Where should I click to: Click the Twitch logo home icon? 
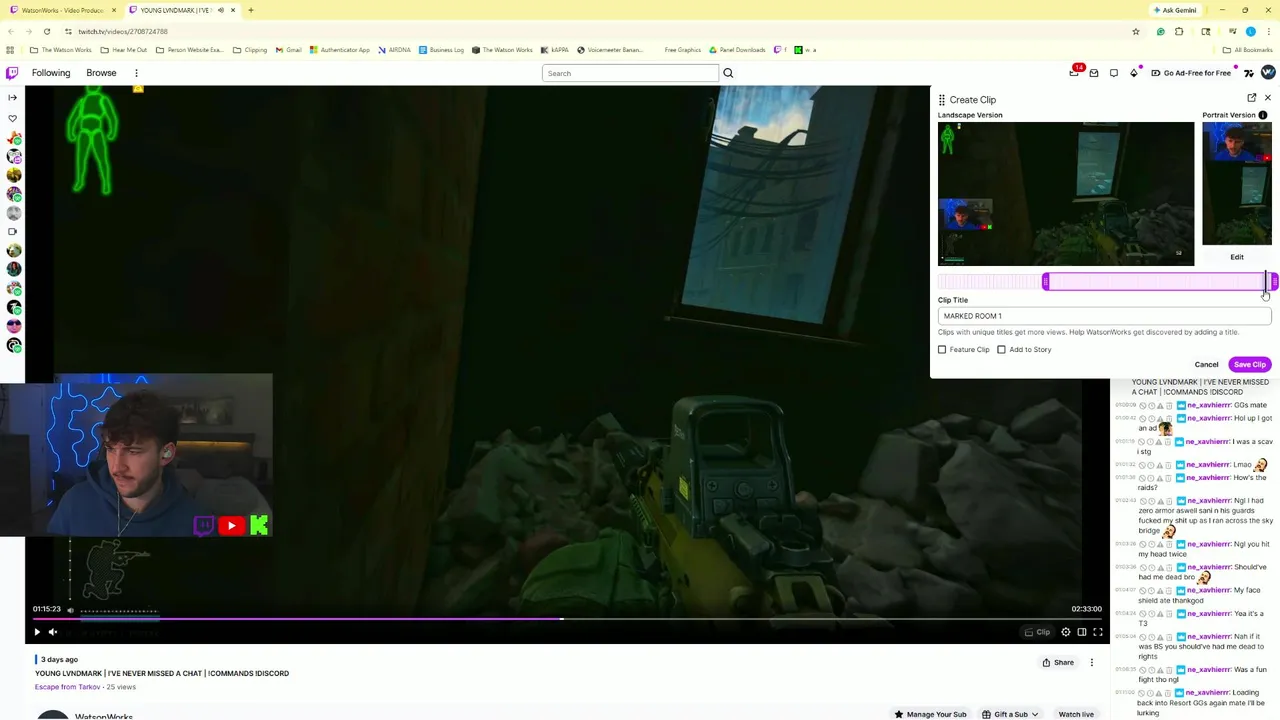click(x=12, y=73)
